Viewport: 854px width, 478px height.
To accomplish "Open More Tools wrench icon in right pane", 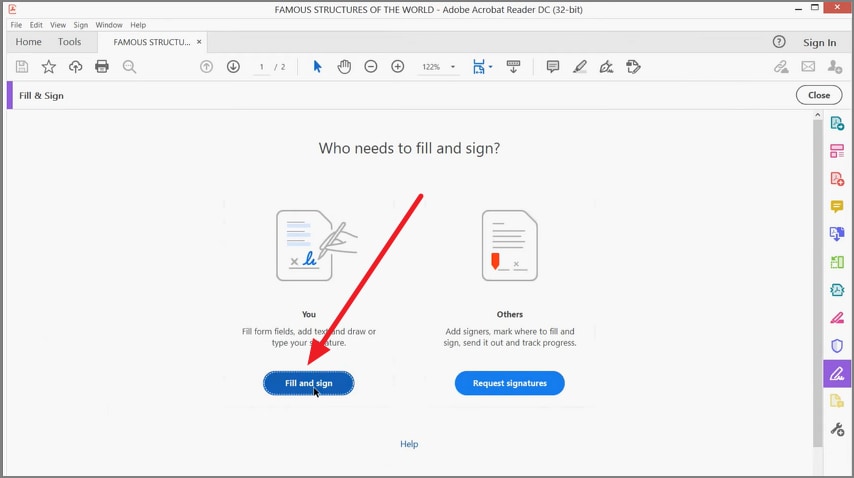I will coord(837,429).
